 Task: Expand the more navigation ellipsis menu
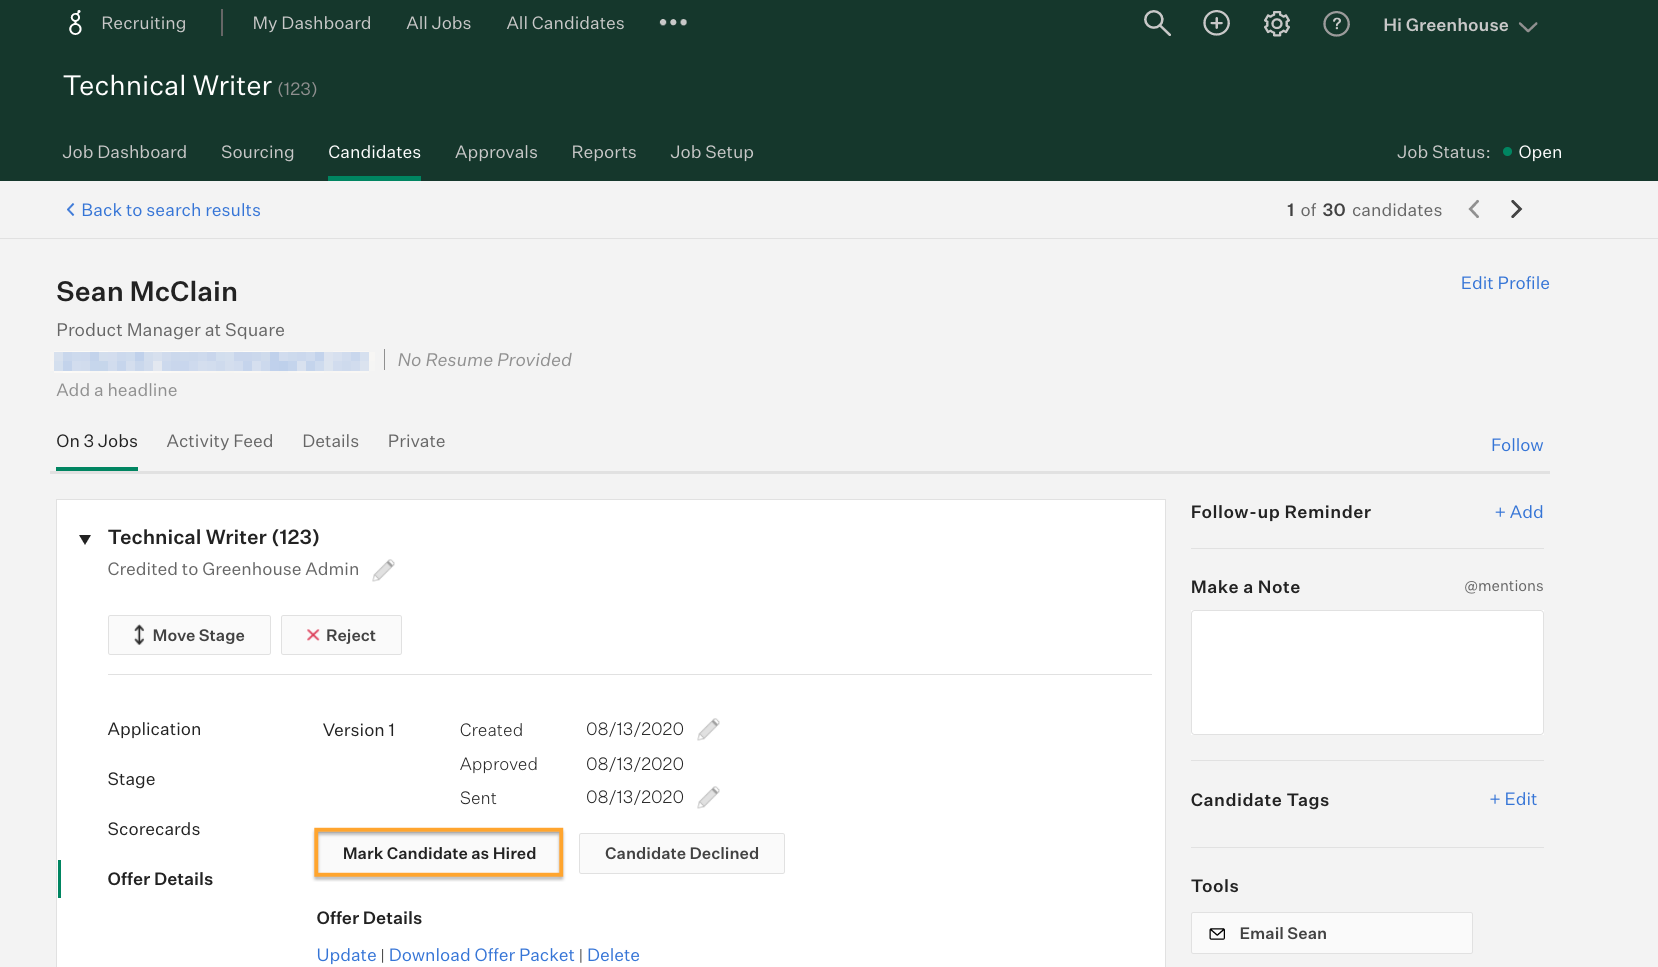673,22
